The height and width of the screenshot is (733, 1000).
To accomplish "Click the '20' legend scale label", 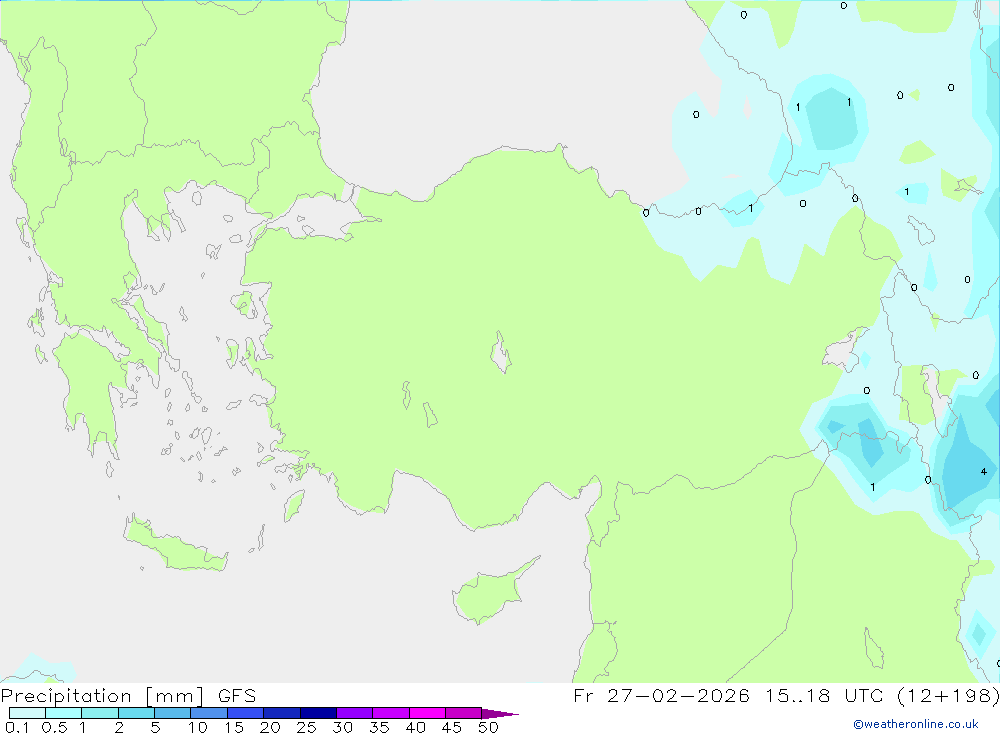I will coord(270,727).
